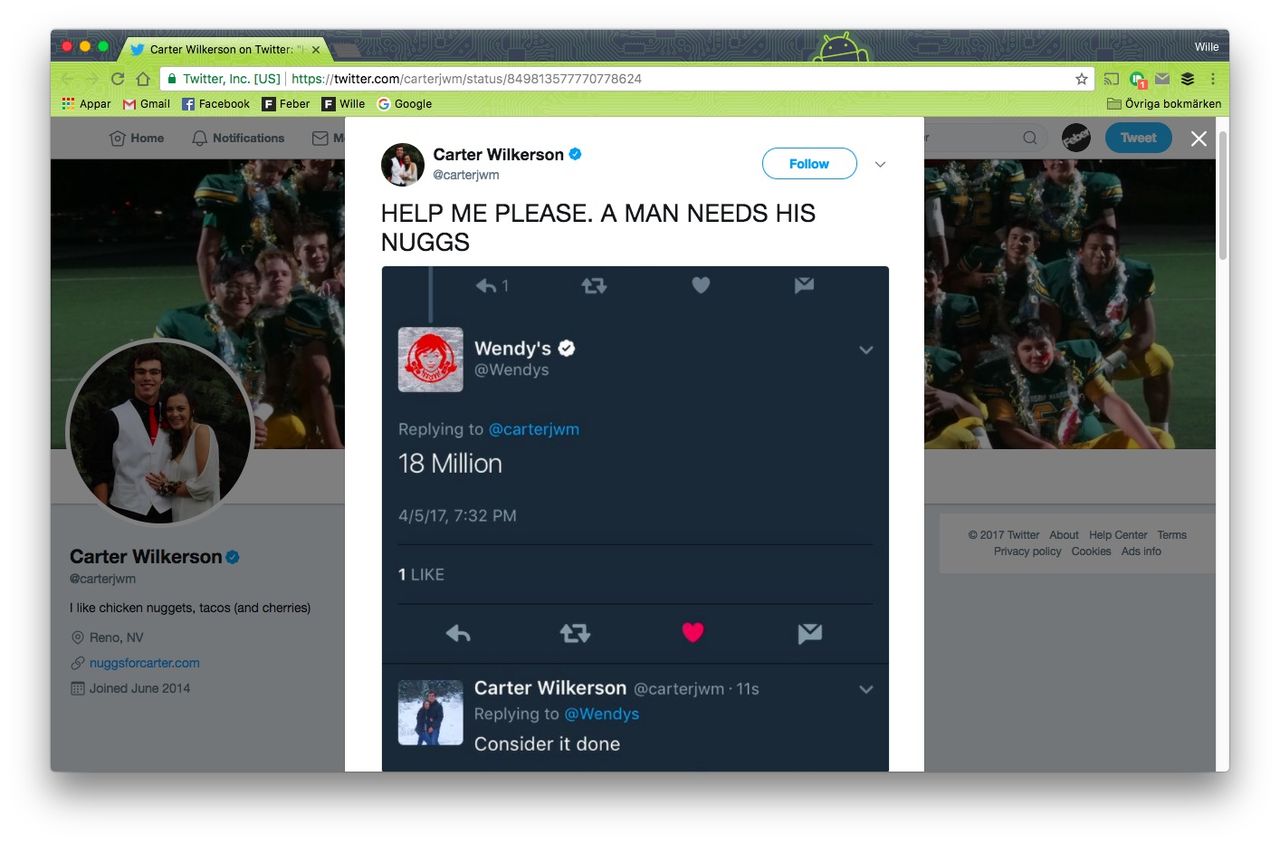Screen dimensions: 1280x844
Task: Open the Feber bookmark
Action: click(286, 104)
